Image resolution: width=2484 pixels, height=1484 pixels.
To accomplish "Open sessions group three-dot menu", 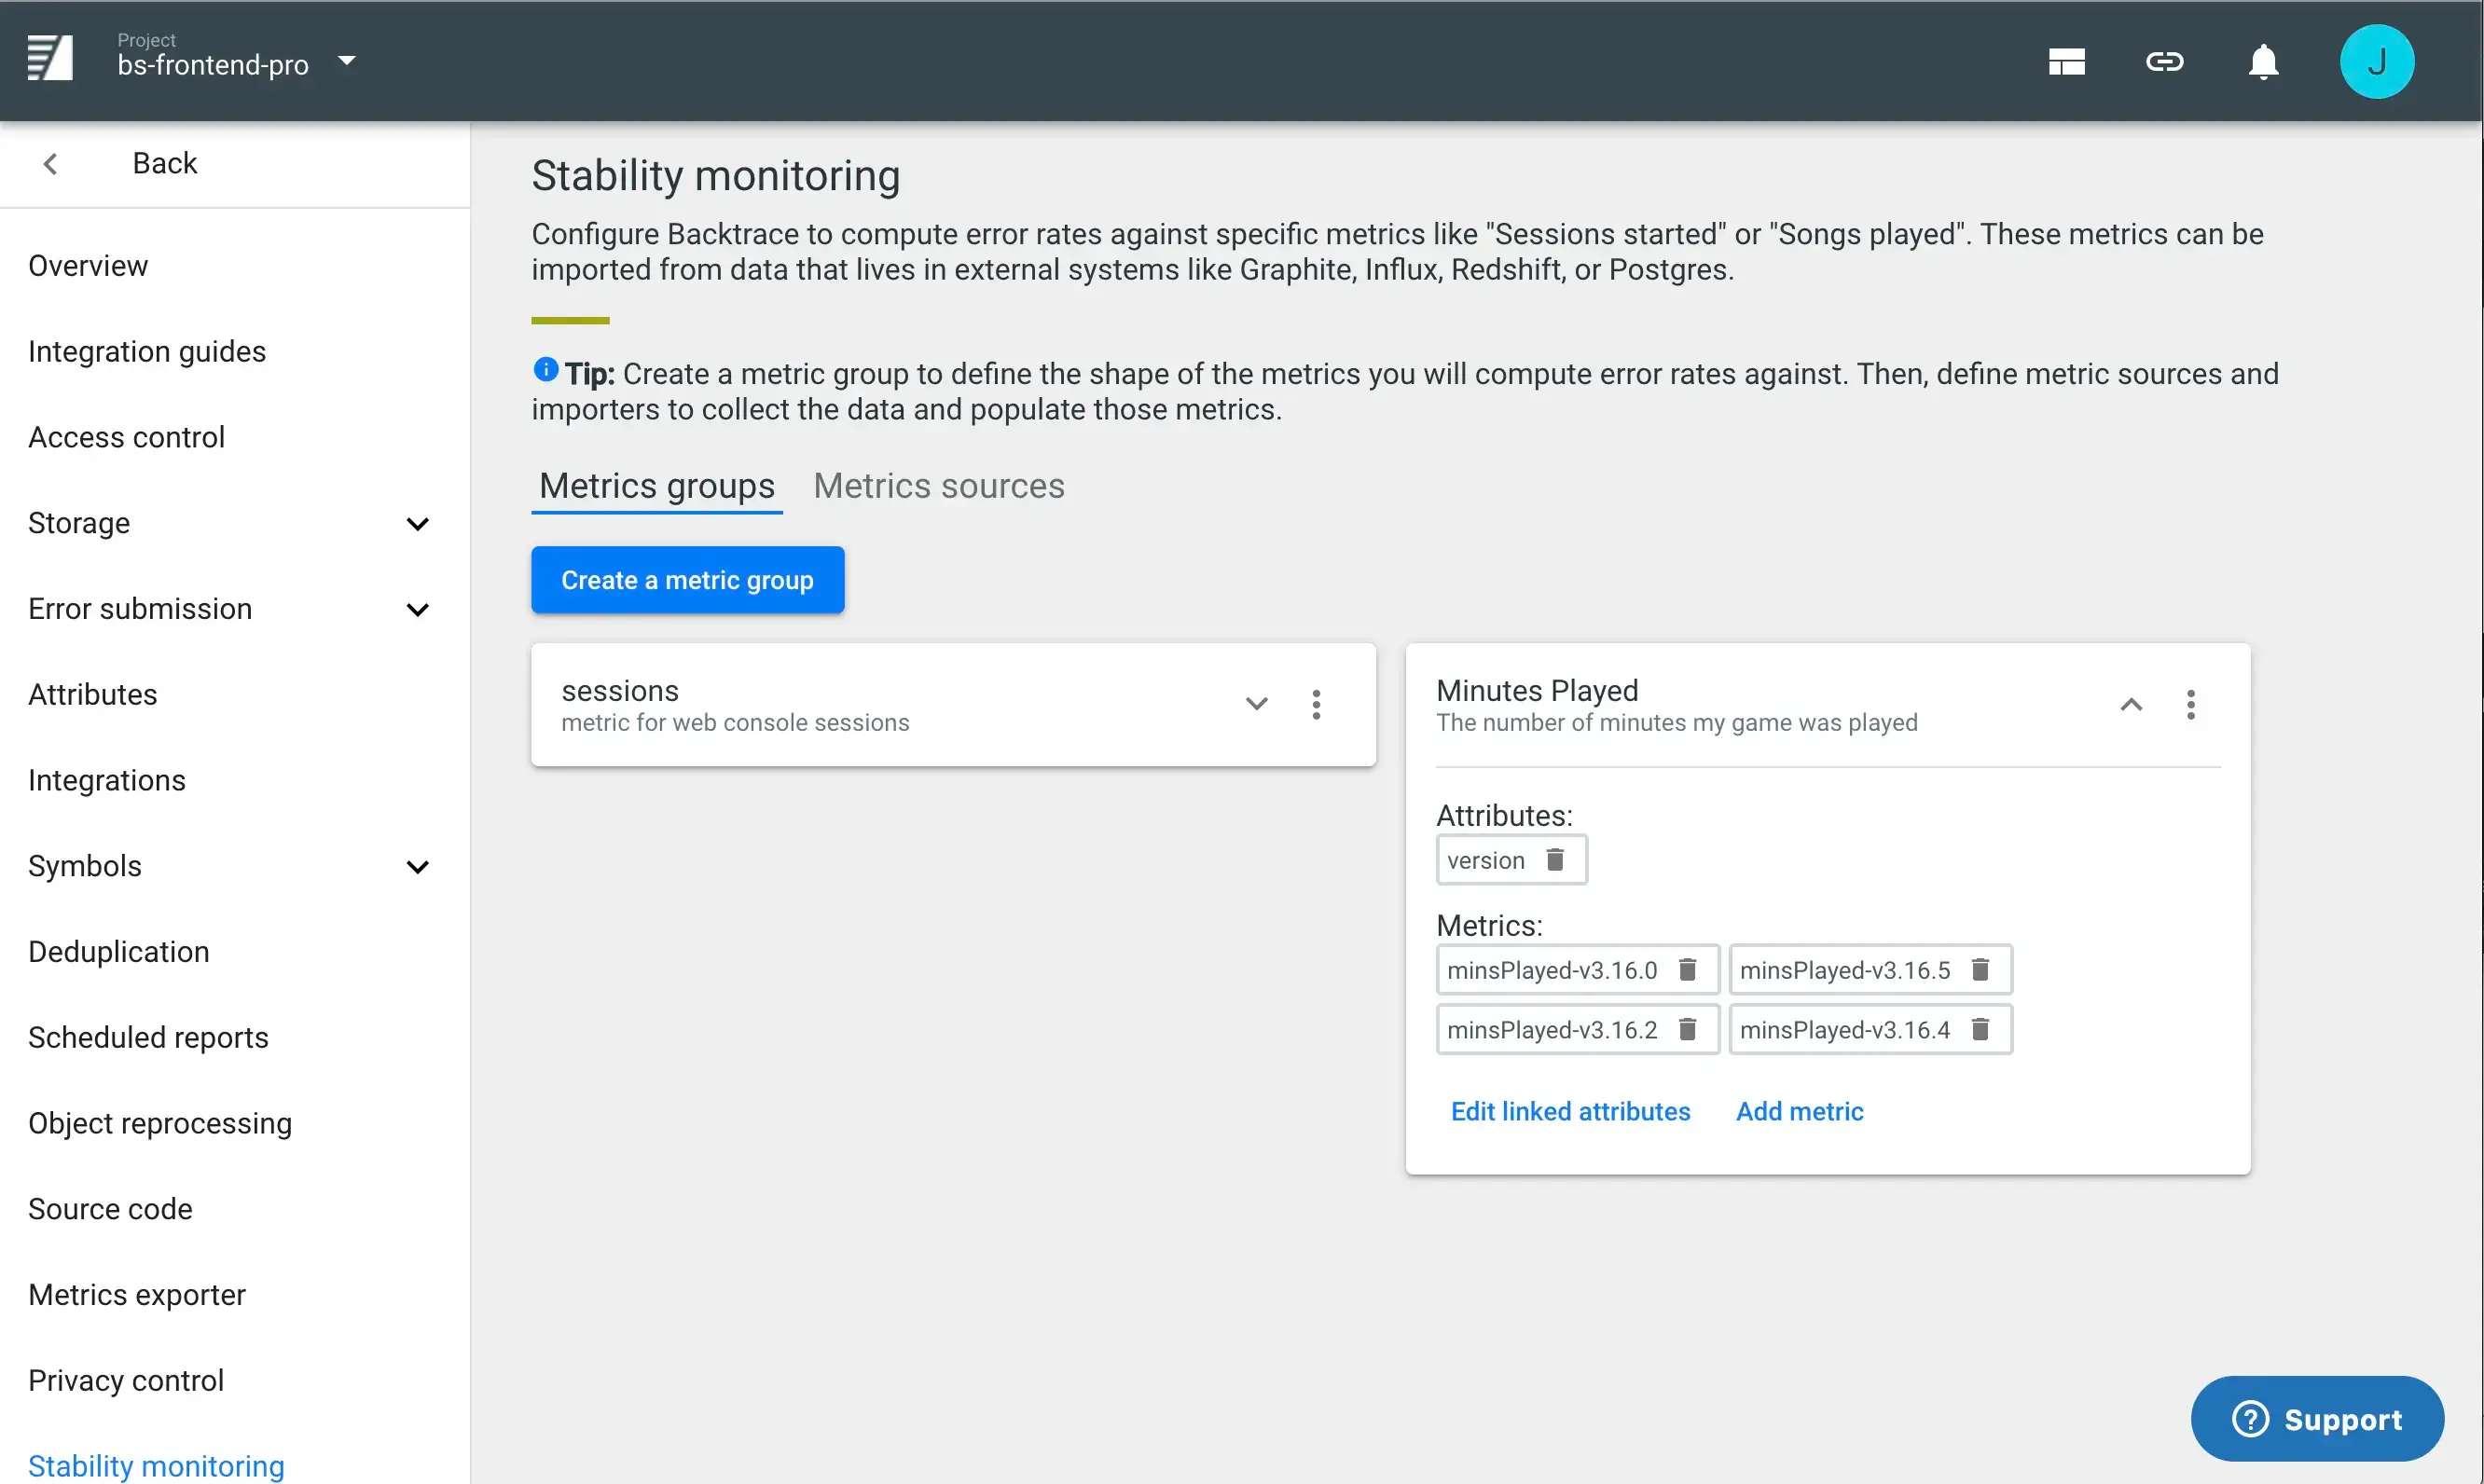I will tap(1316, 705).
